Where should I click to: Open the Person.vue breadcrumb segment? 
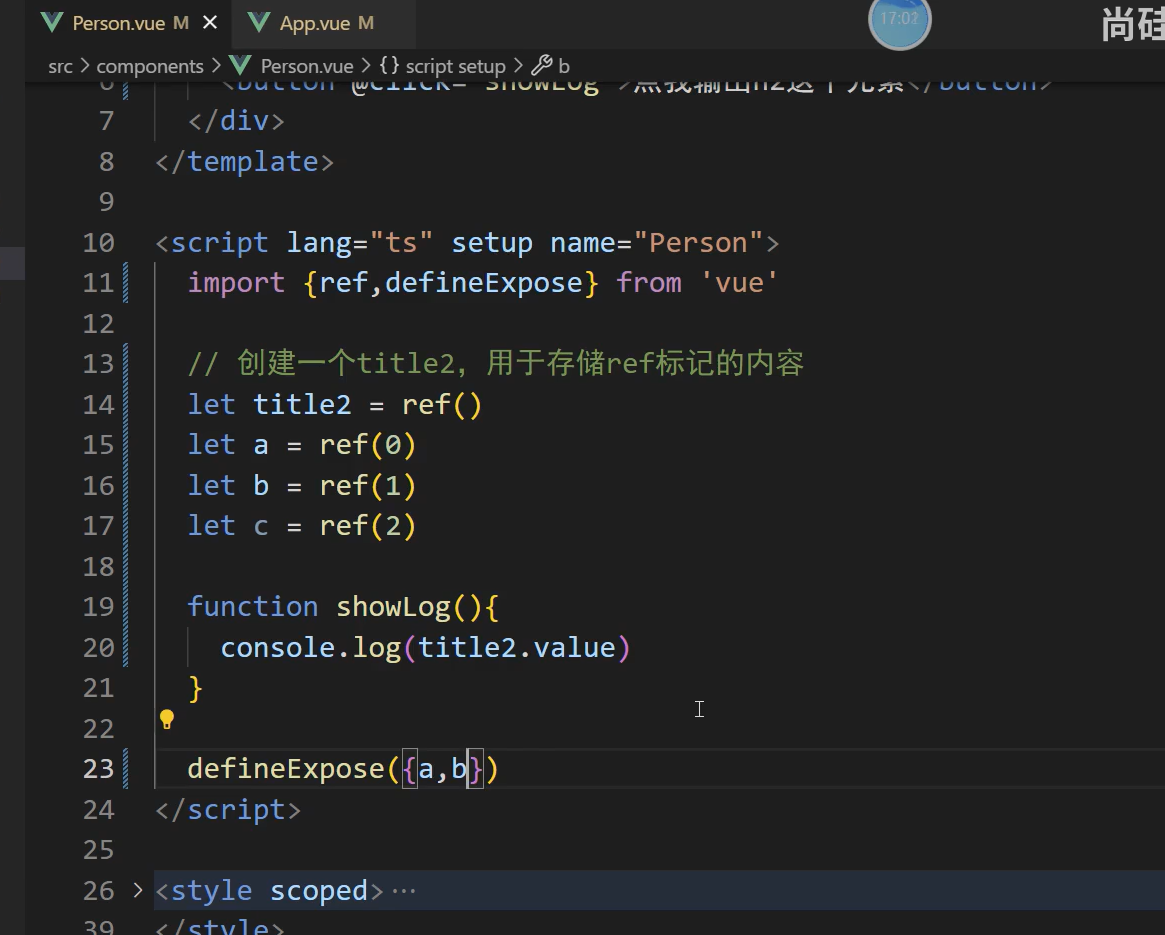point(307,66)
